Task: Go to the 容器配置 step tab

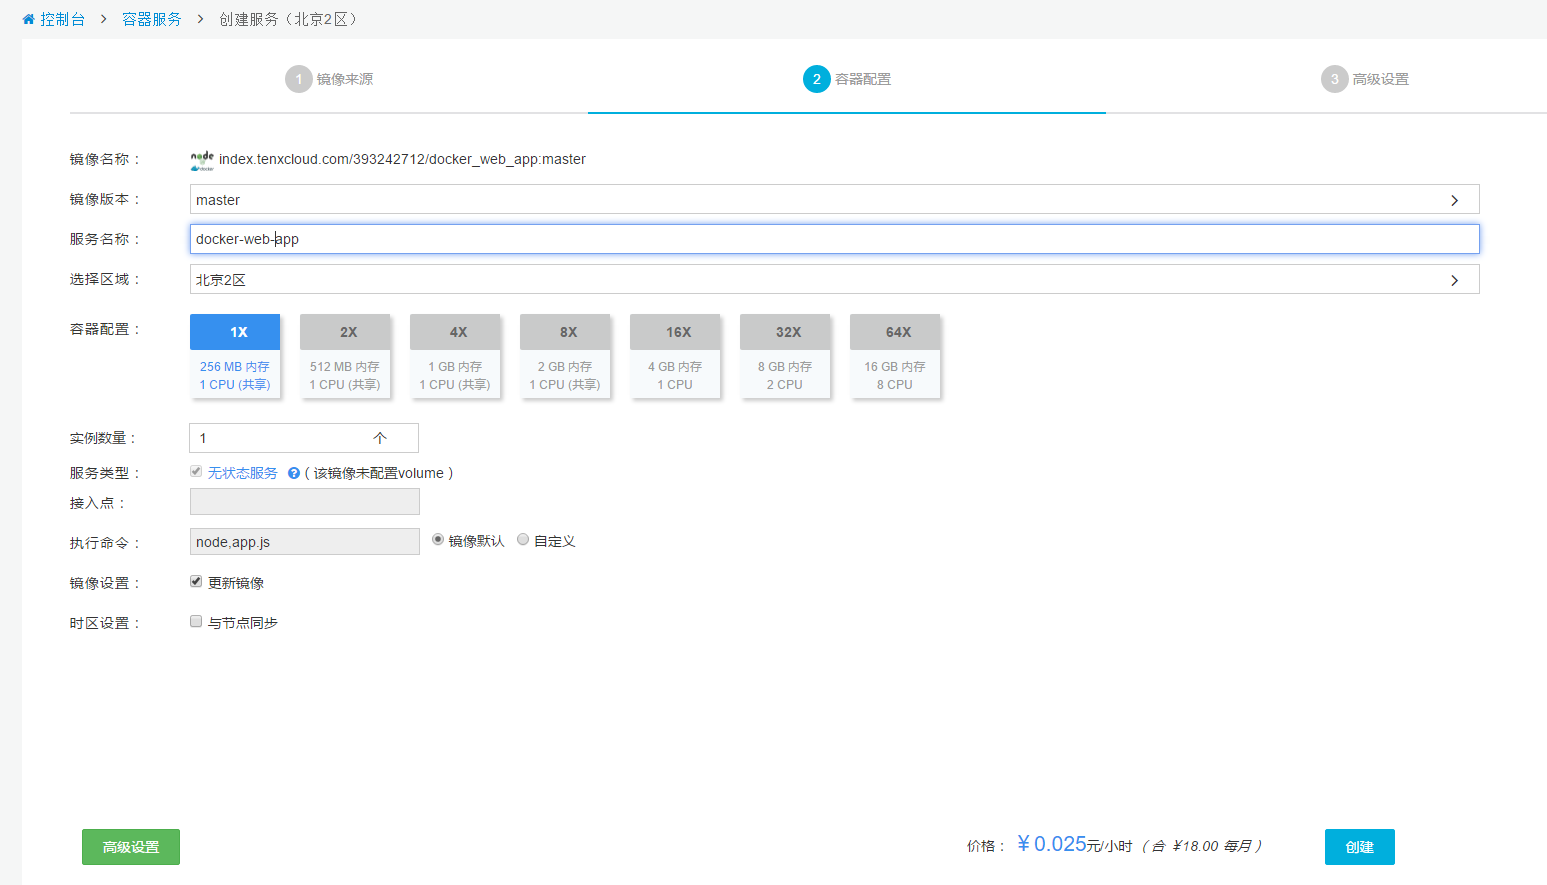Action: 847,79
